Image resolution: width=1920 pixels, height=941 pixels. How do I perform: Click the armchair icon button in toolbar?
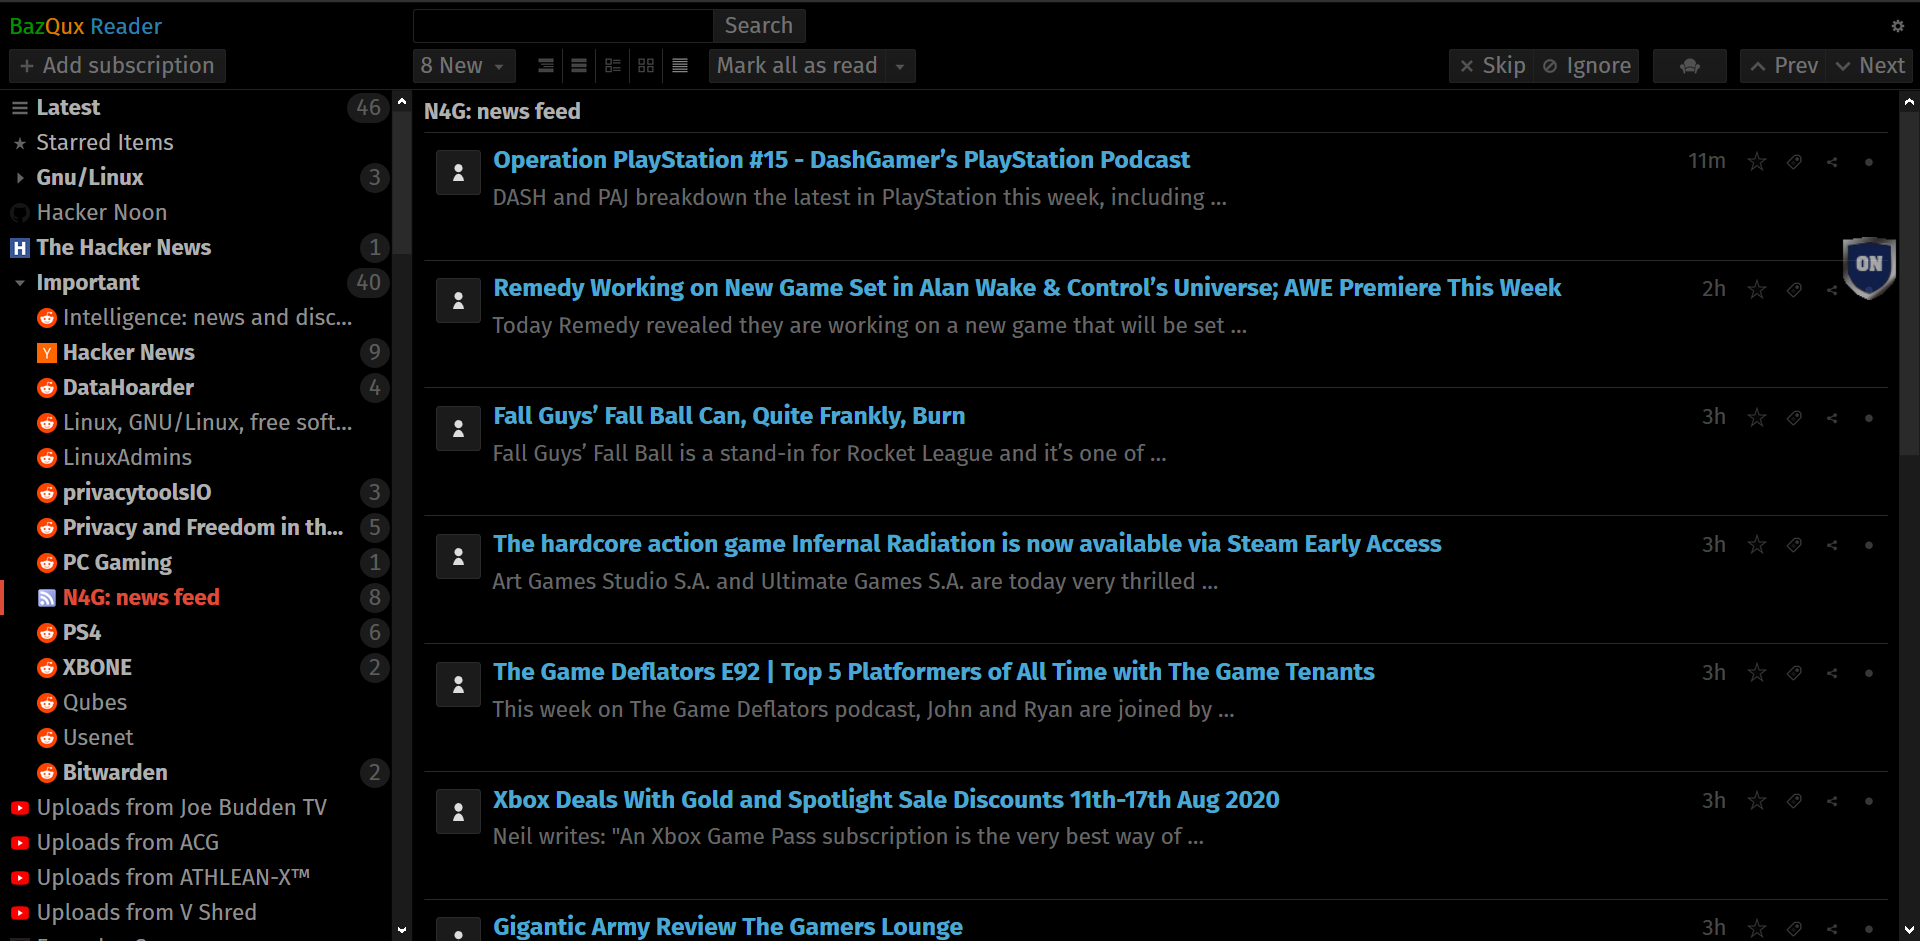point(1689,66)
